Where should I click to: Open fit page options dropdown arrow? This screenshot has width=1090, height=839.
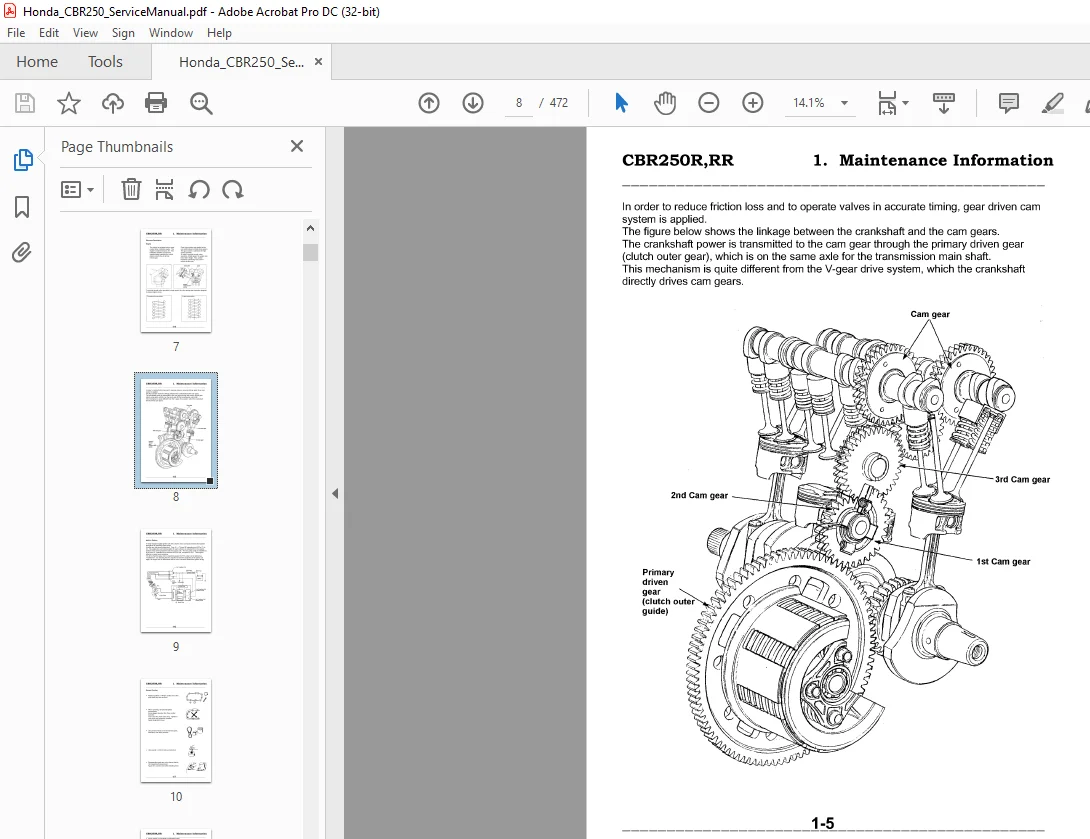[905, 103]
